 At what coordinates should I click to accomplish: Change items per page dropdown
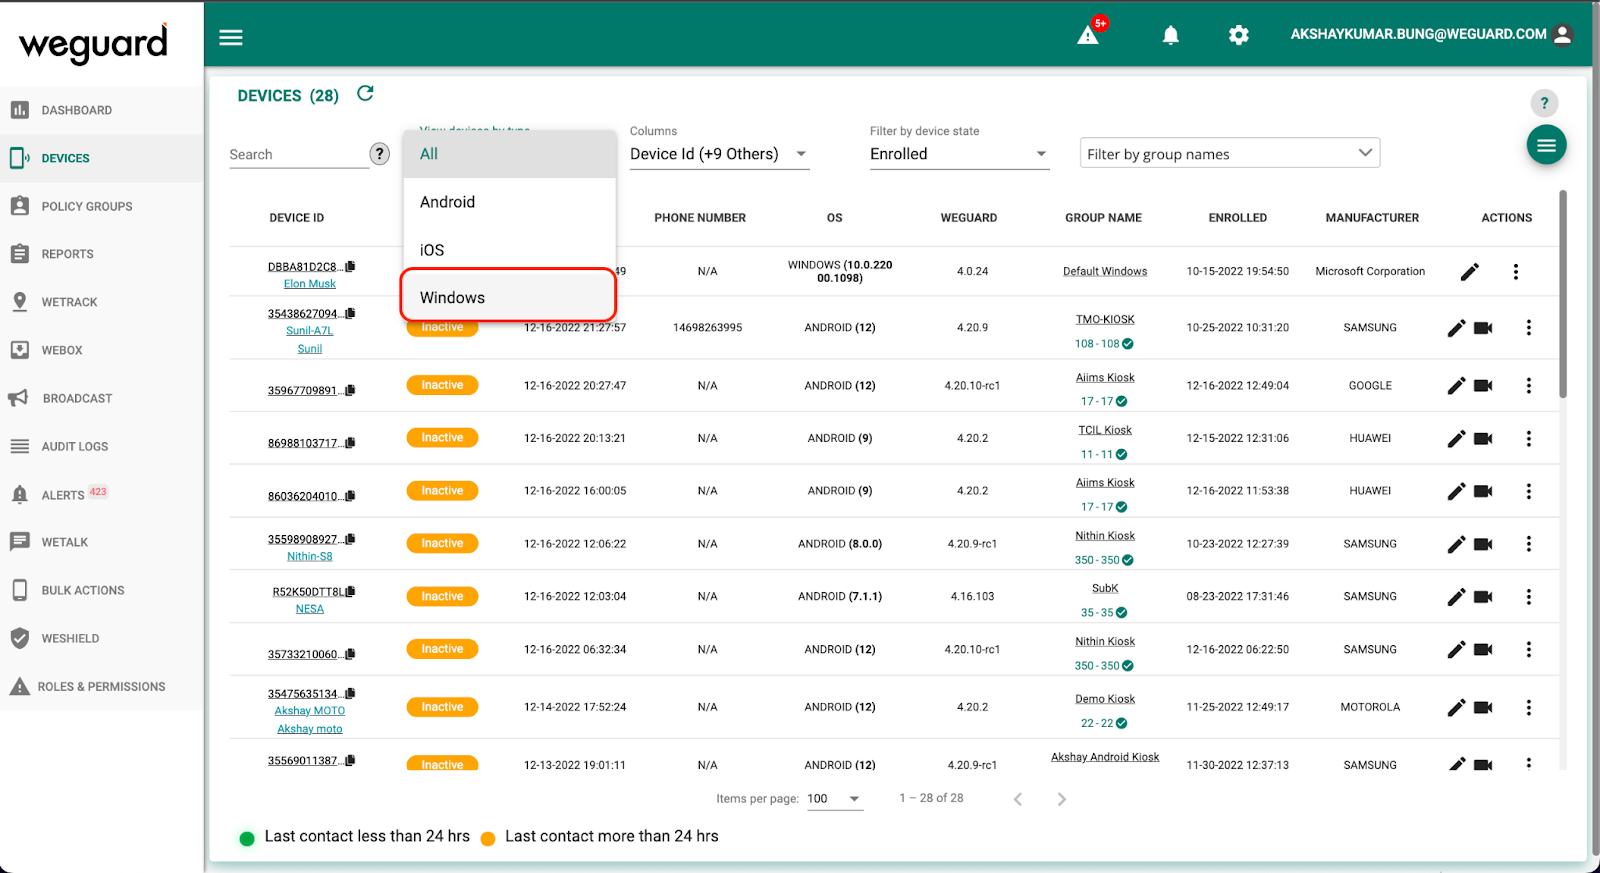[834, 798]
